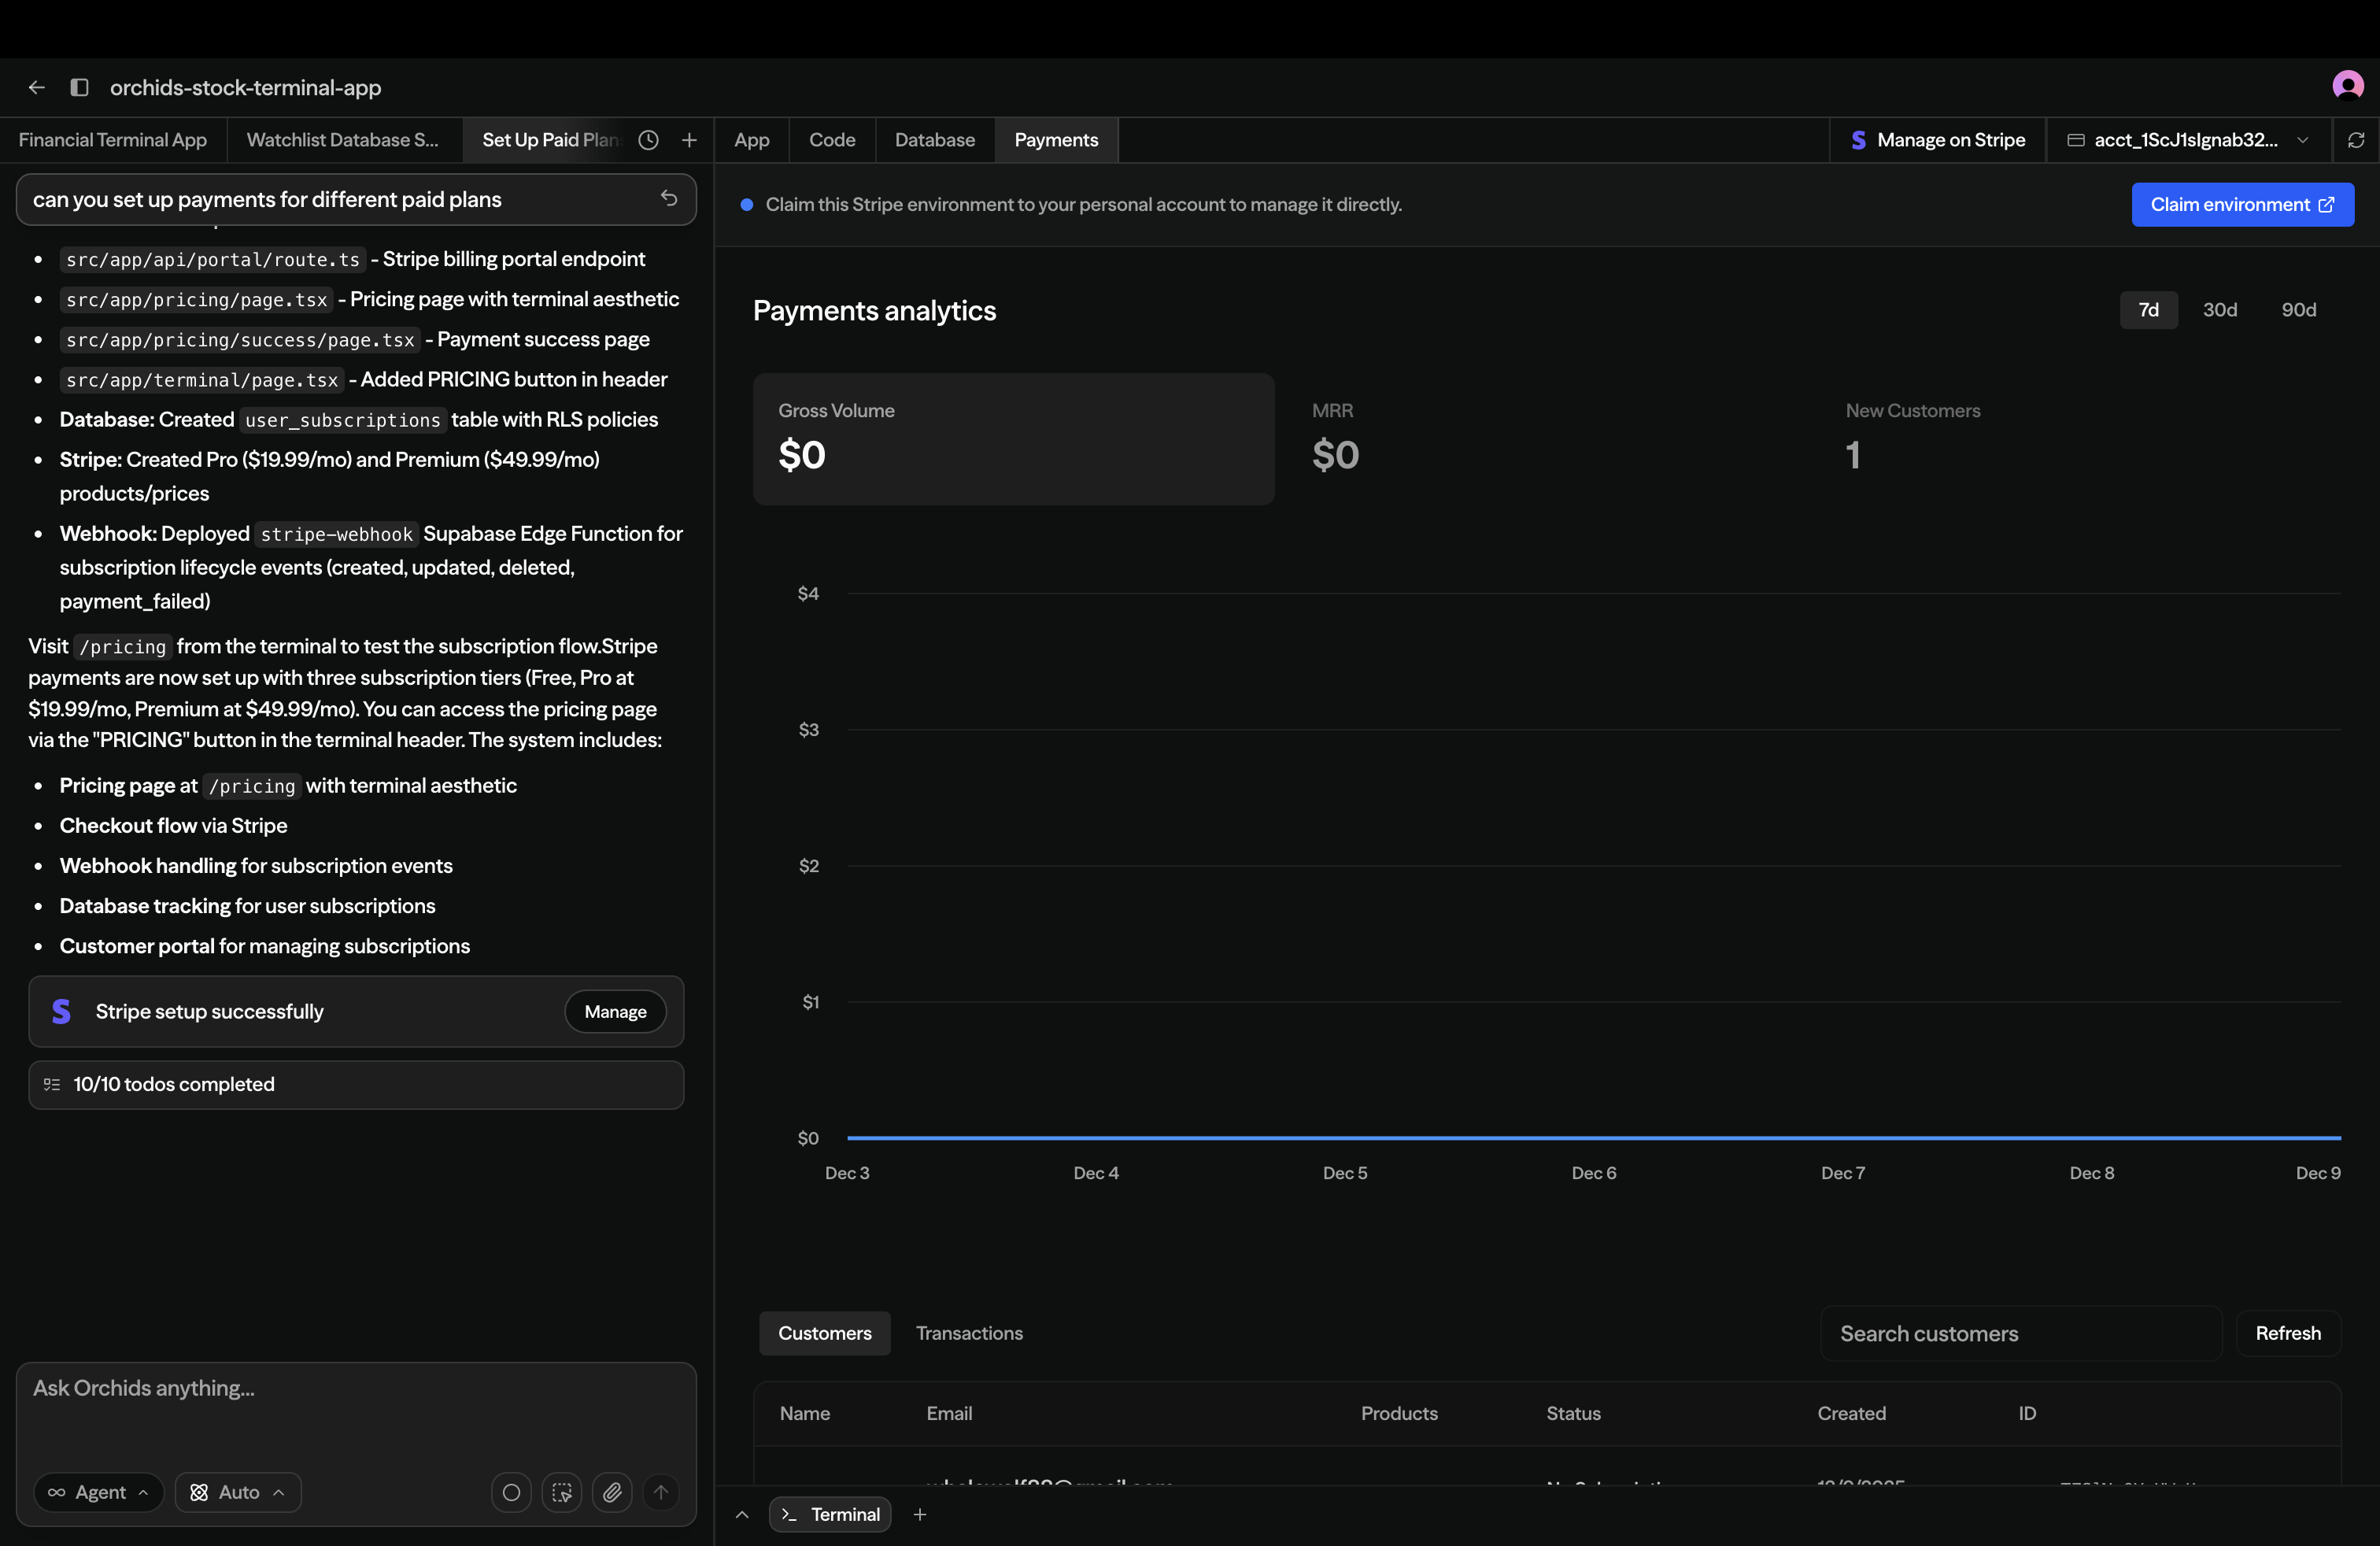This screenshot has height=1546, width=2380.
Task: Click the attachment paperclip icon
Action: (x=613, y=1492)
